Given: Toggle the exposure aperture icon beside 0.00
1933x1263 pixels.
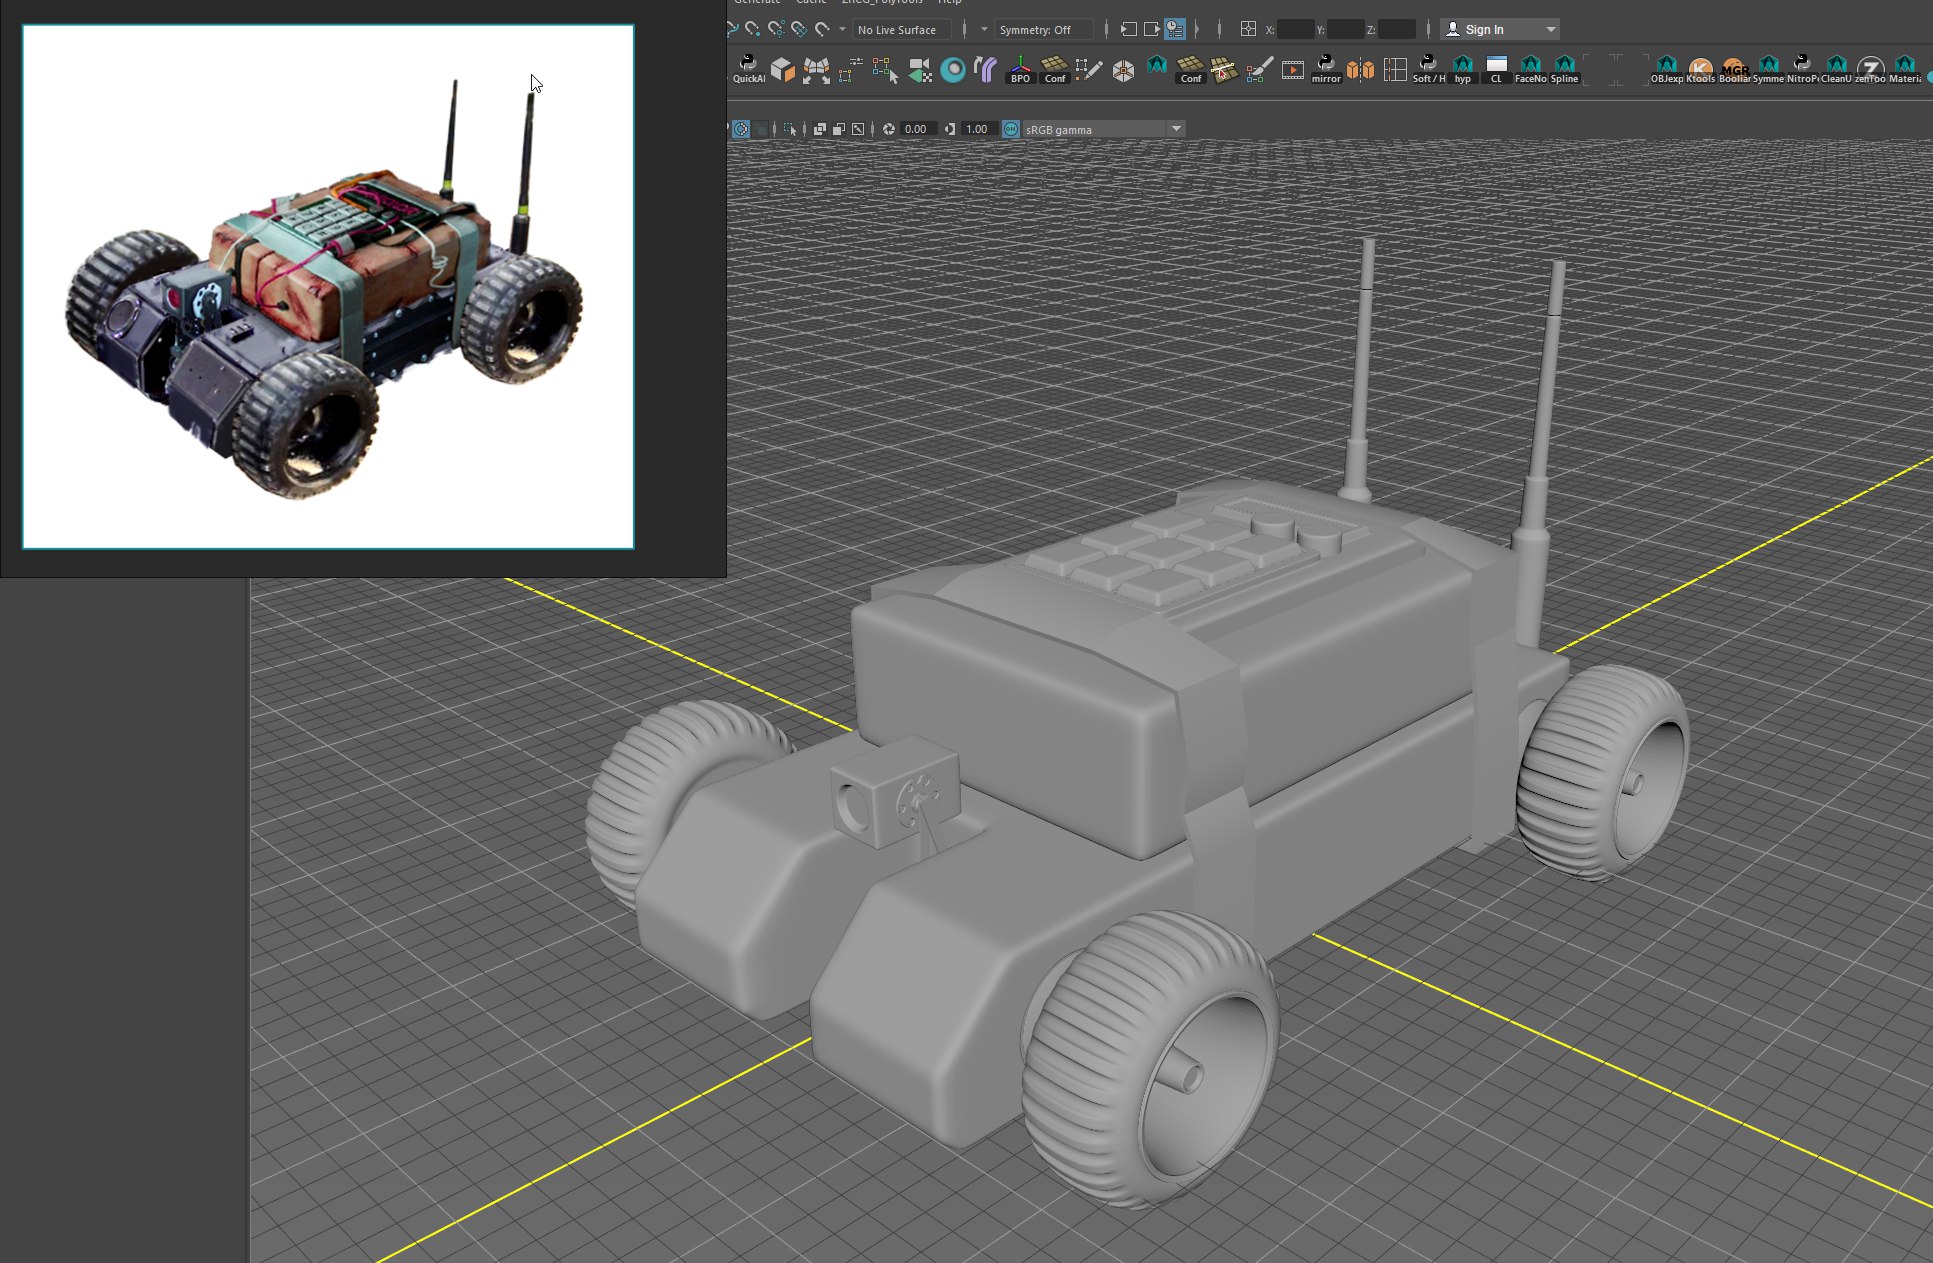Looking at the screenshot, I should [x=889, y=129].
